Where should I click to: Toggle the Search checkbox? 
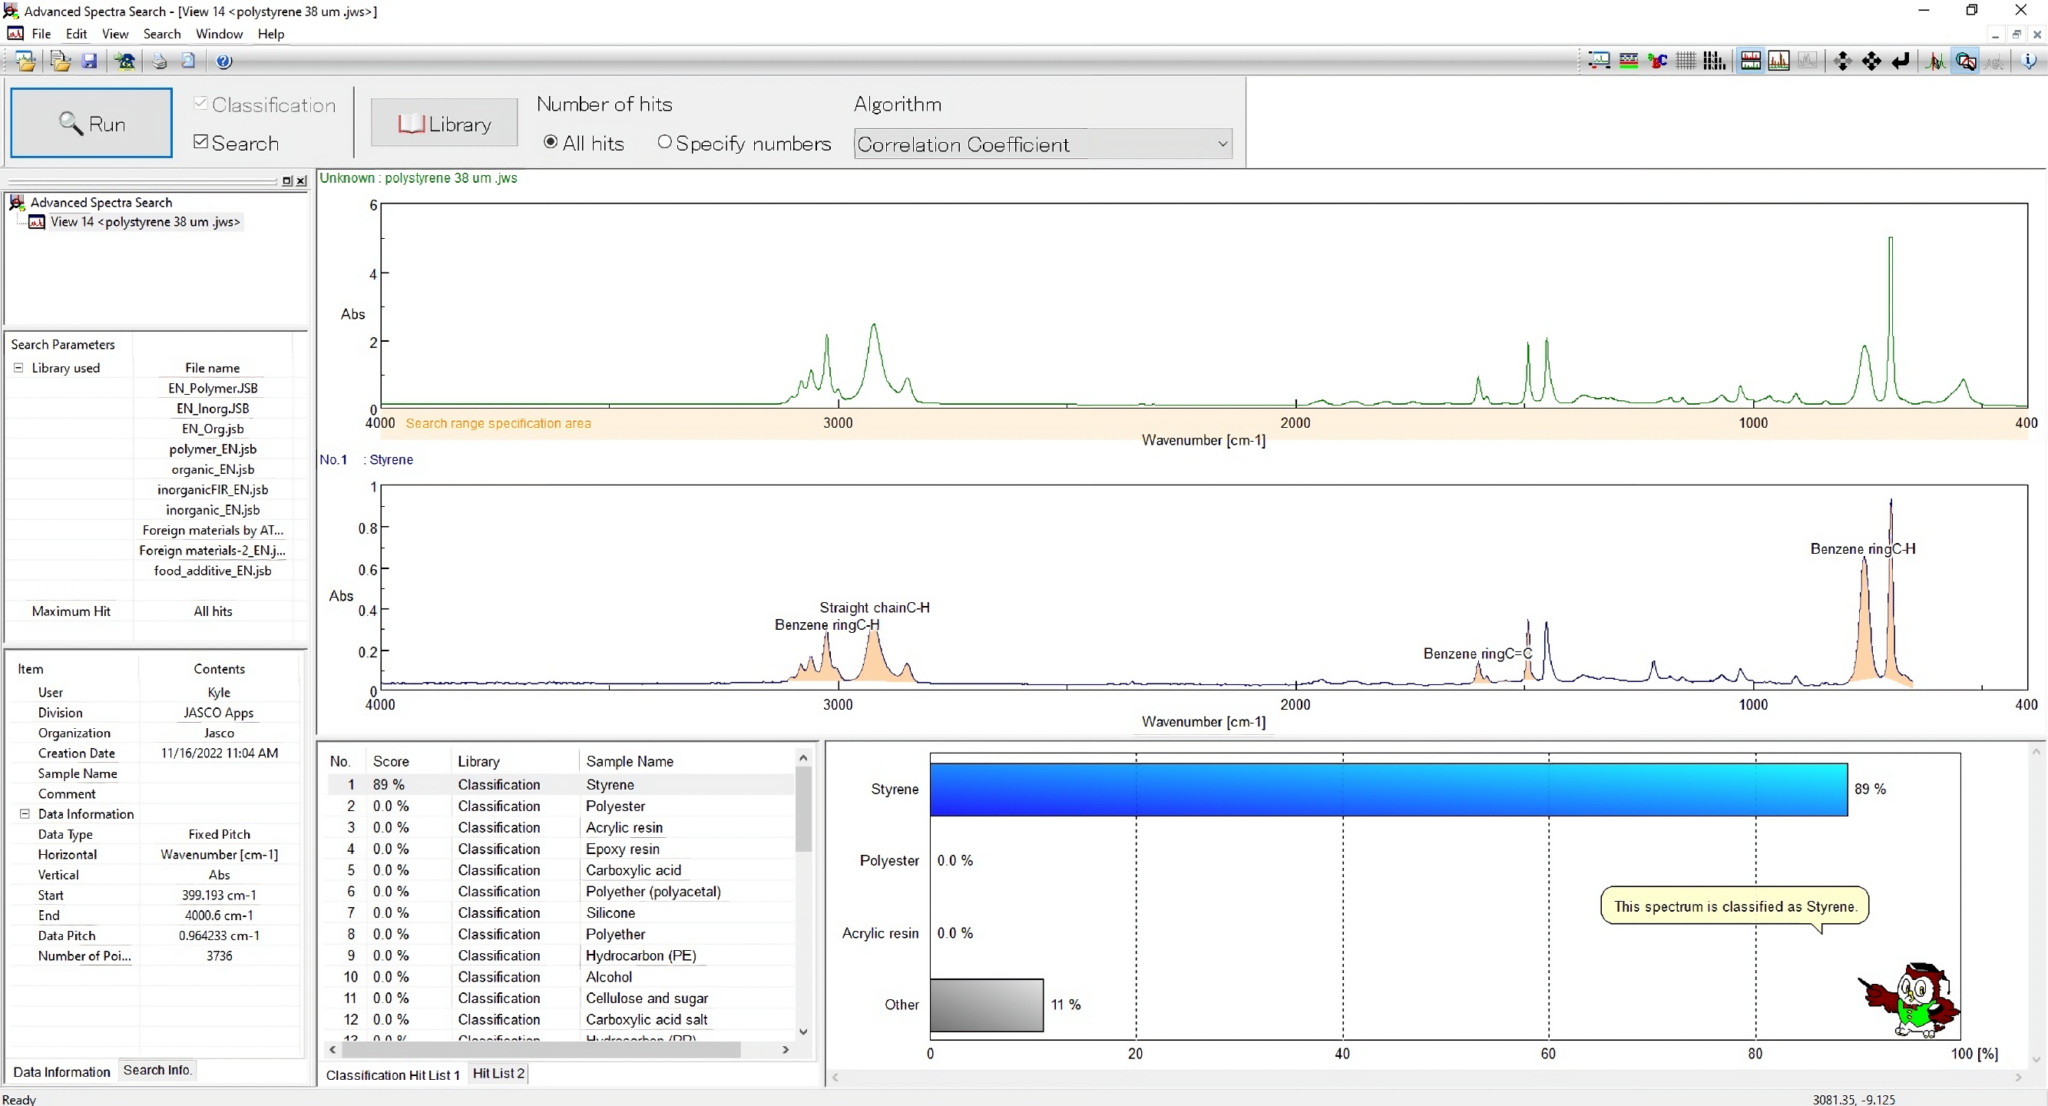[201, 142]
